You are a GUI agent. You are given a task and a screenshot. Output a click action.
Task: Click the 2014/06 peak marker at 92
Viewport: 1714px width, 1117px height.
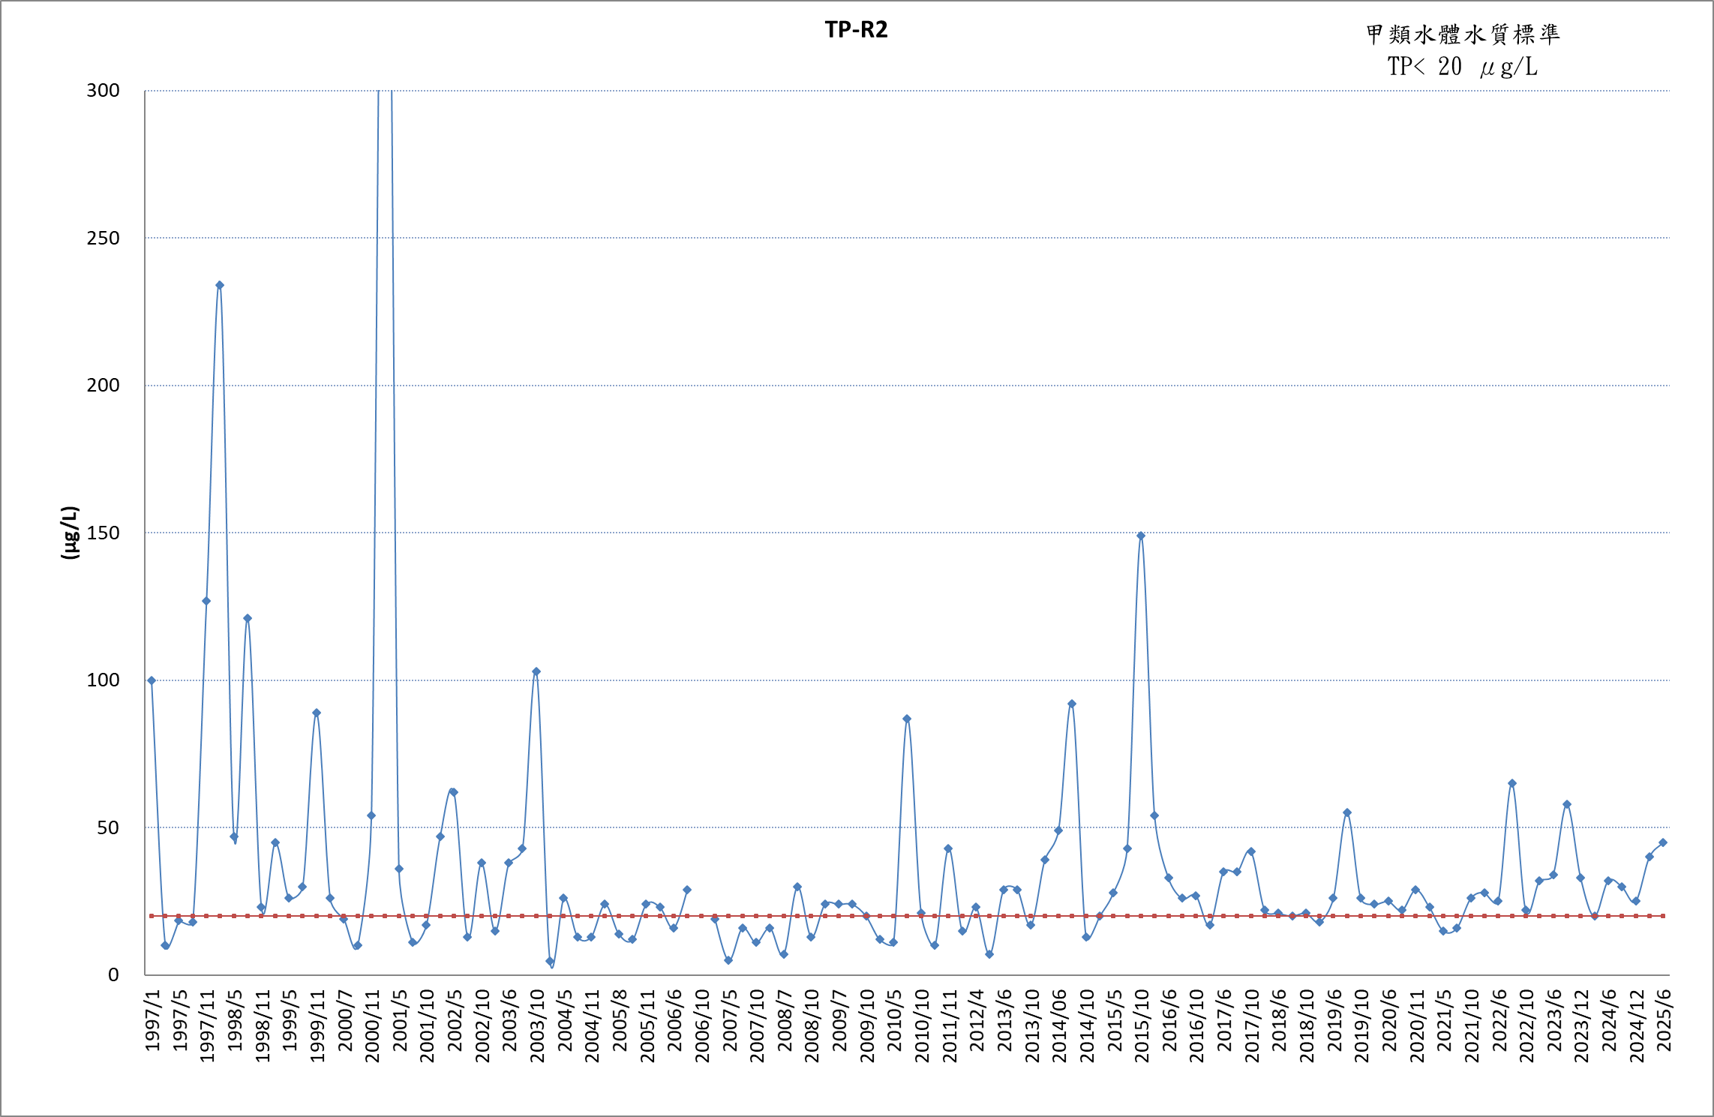tap(1072, 704)
